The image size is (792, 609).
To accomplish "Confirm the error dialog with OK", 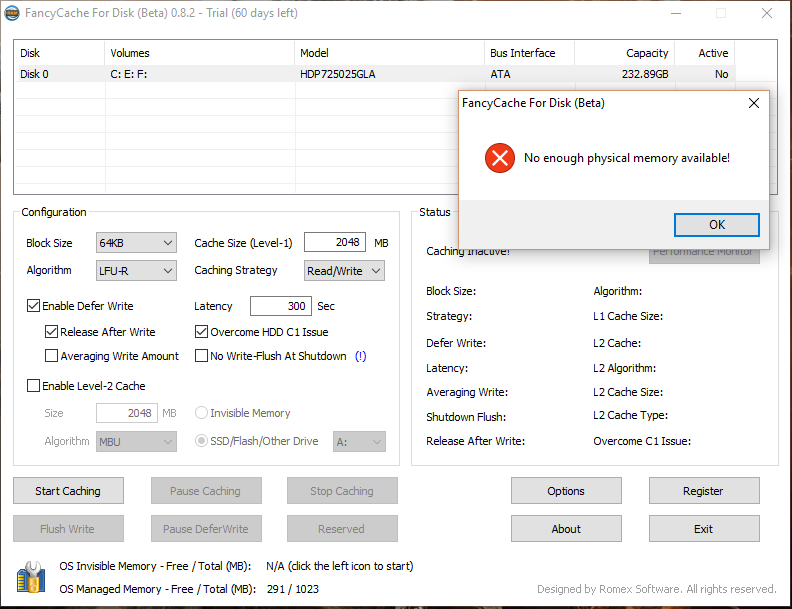I will (x=716, y=225).
